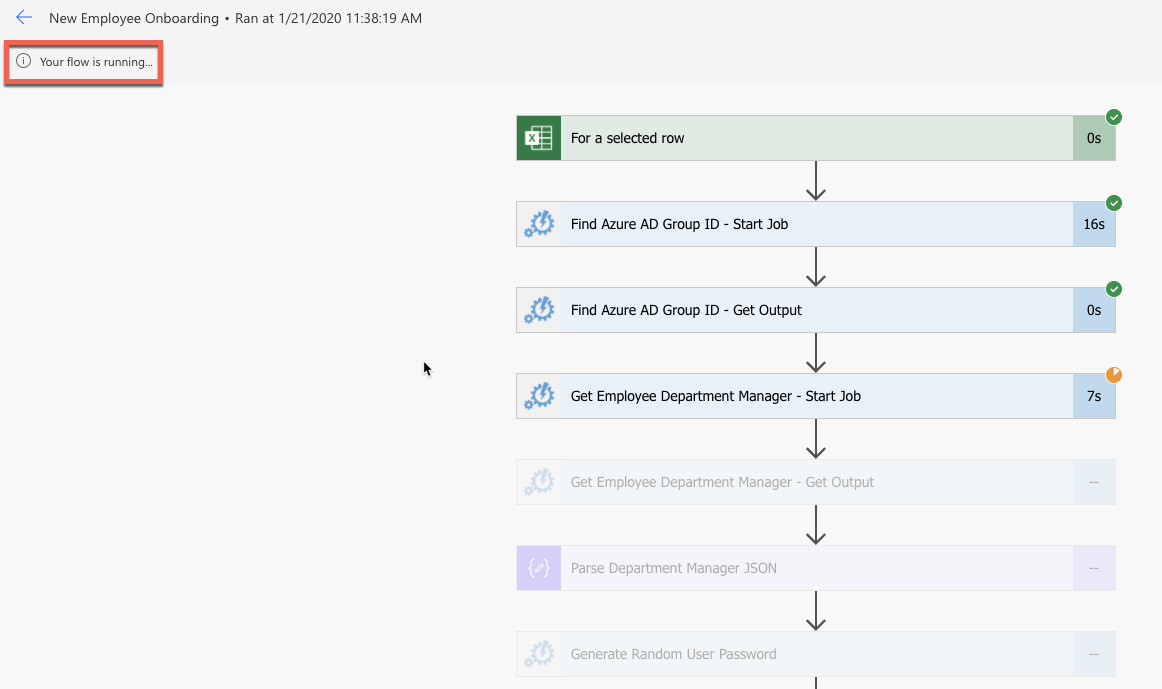The width and height of the screenshot is (1162, 689).
Task: Click the 16s duration value
Action: coord(1094,224)
